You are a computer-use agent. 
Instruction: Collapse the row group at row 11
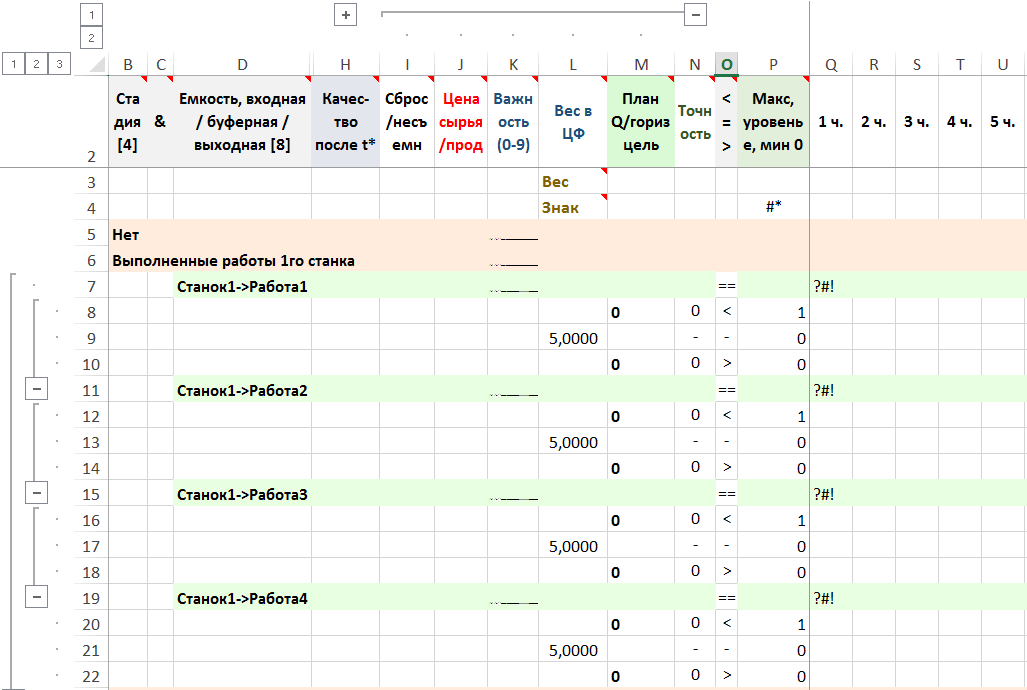pyautogui.click(x=37, y=390)
